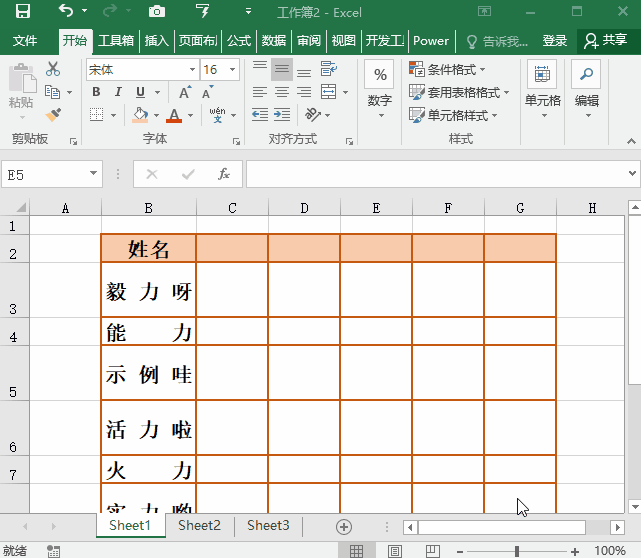Click the Align Right icon
The height and width of the screenshot is (558, 641).
coord(304,92)
